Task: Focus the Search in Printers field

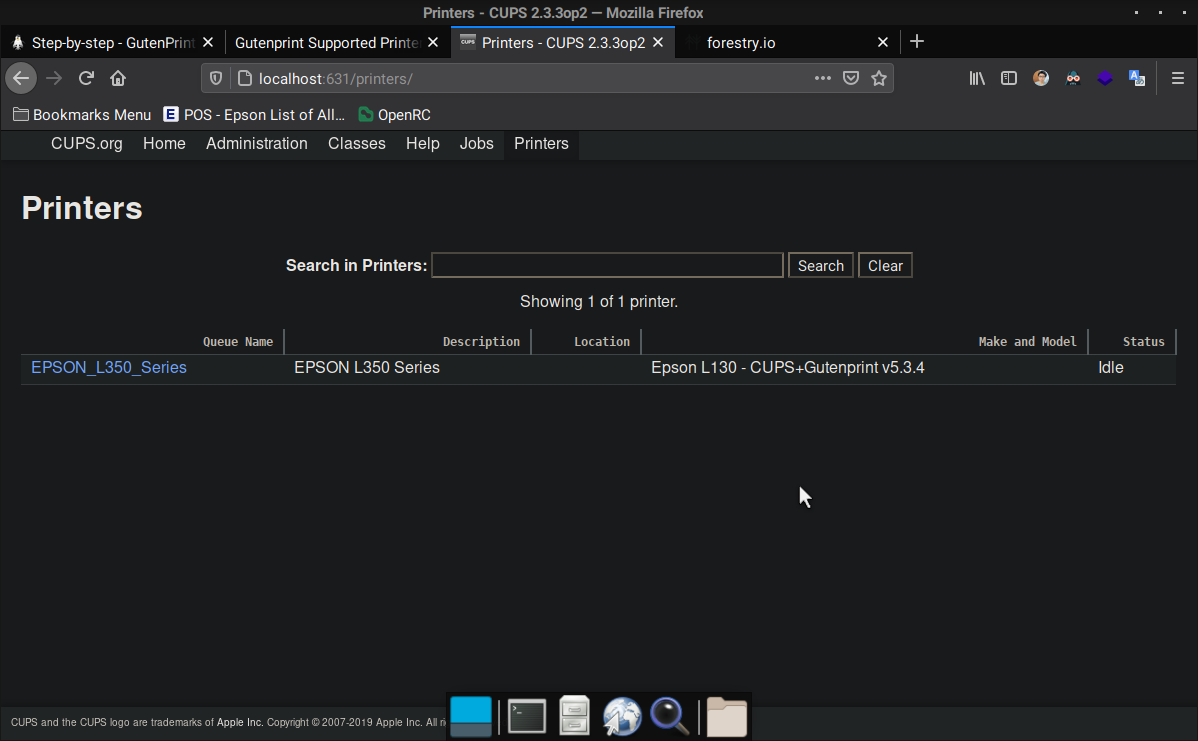Action: coord(607,265)
